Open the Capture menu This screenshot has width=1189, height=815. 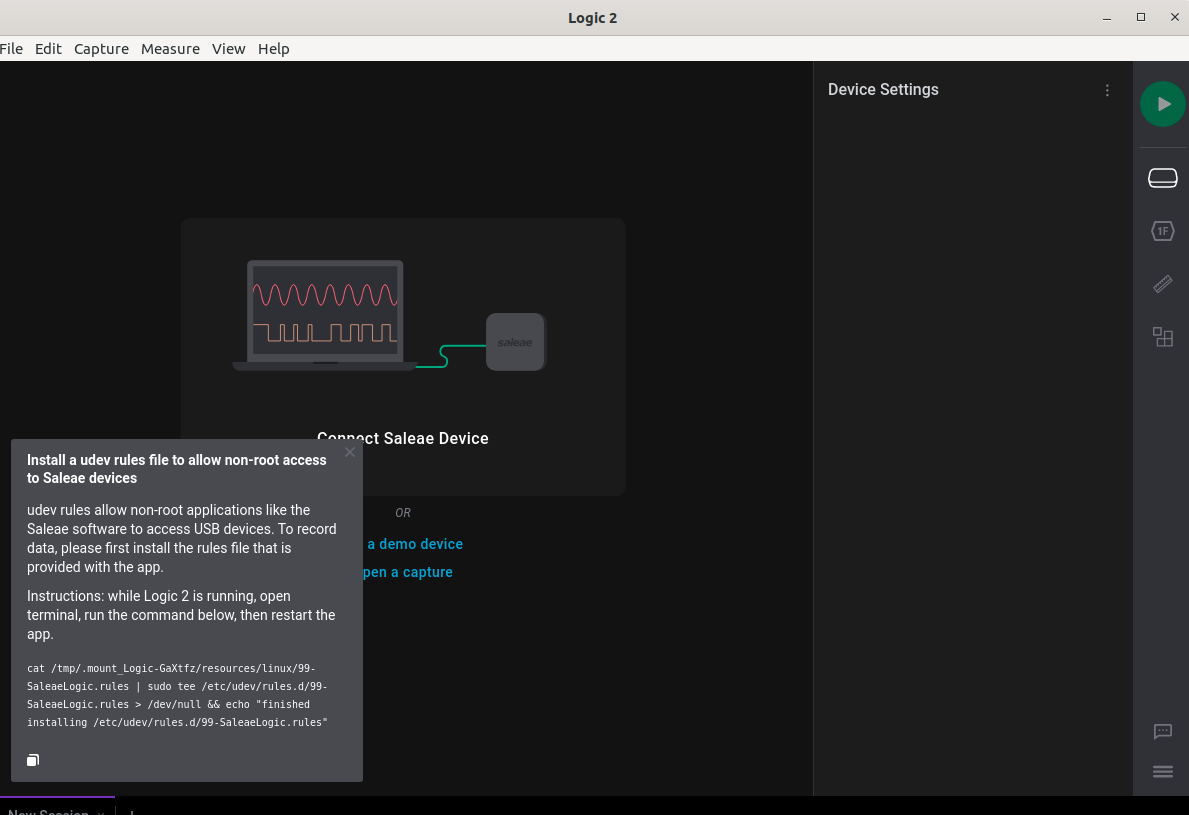pyautogui.click(x=102, y=49)
